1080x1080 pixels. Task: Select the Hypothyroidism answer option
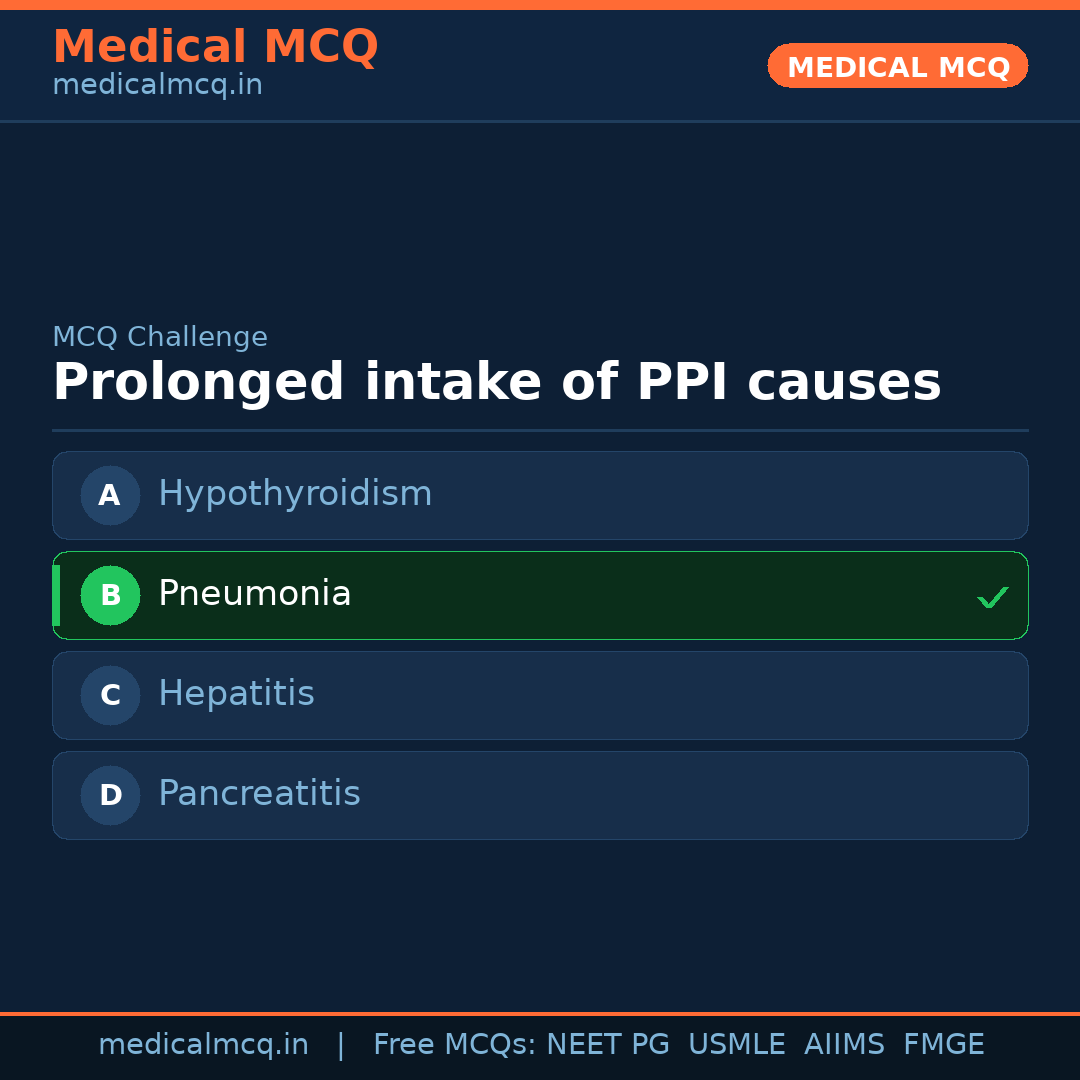pyautogui.click(x=295, y=494)
